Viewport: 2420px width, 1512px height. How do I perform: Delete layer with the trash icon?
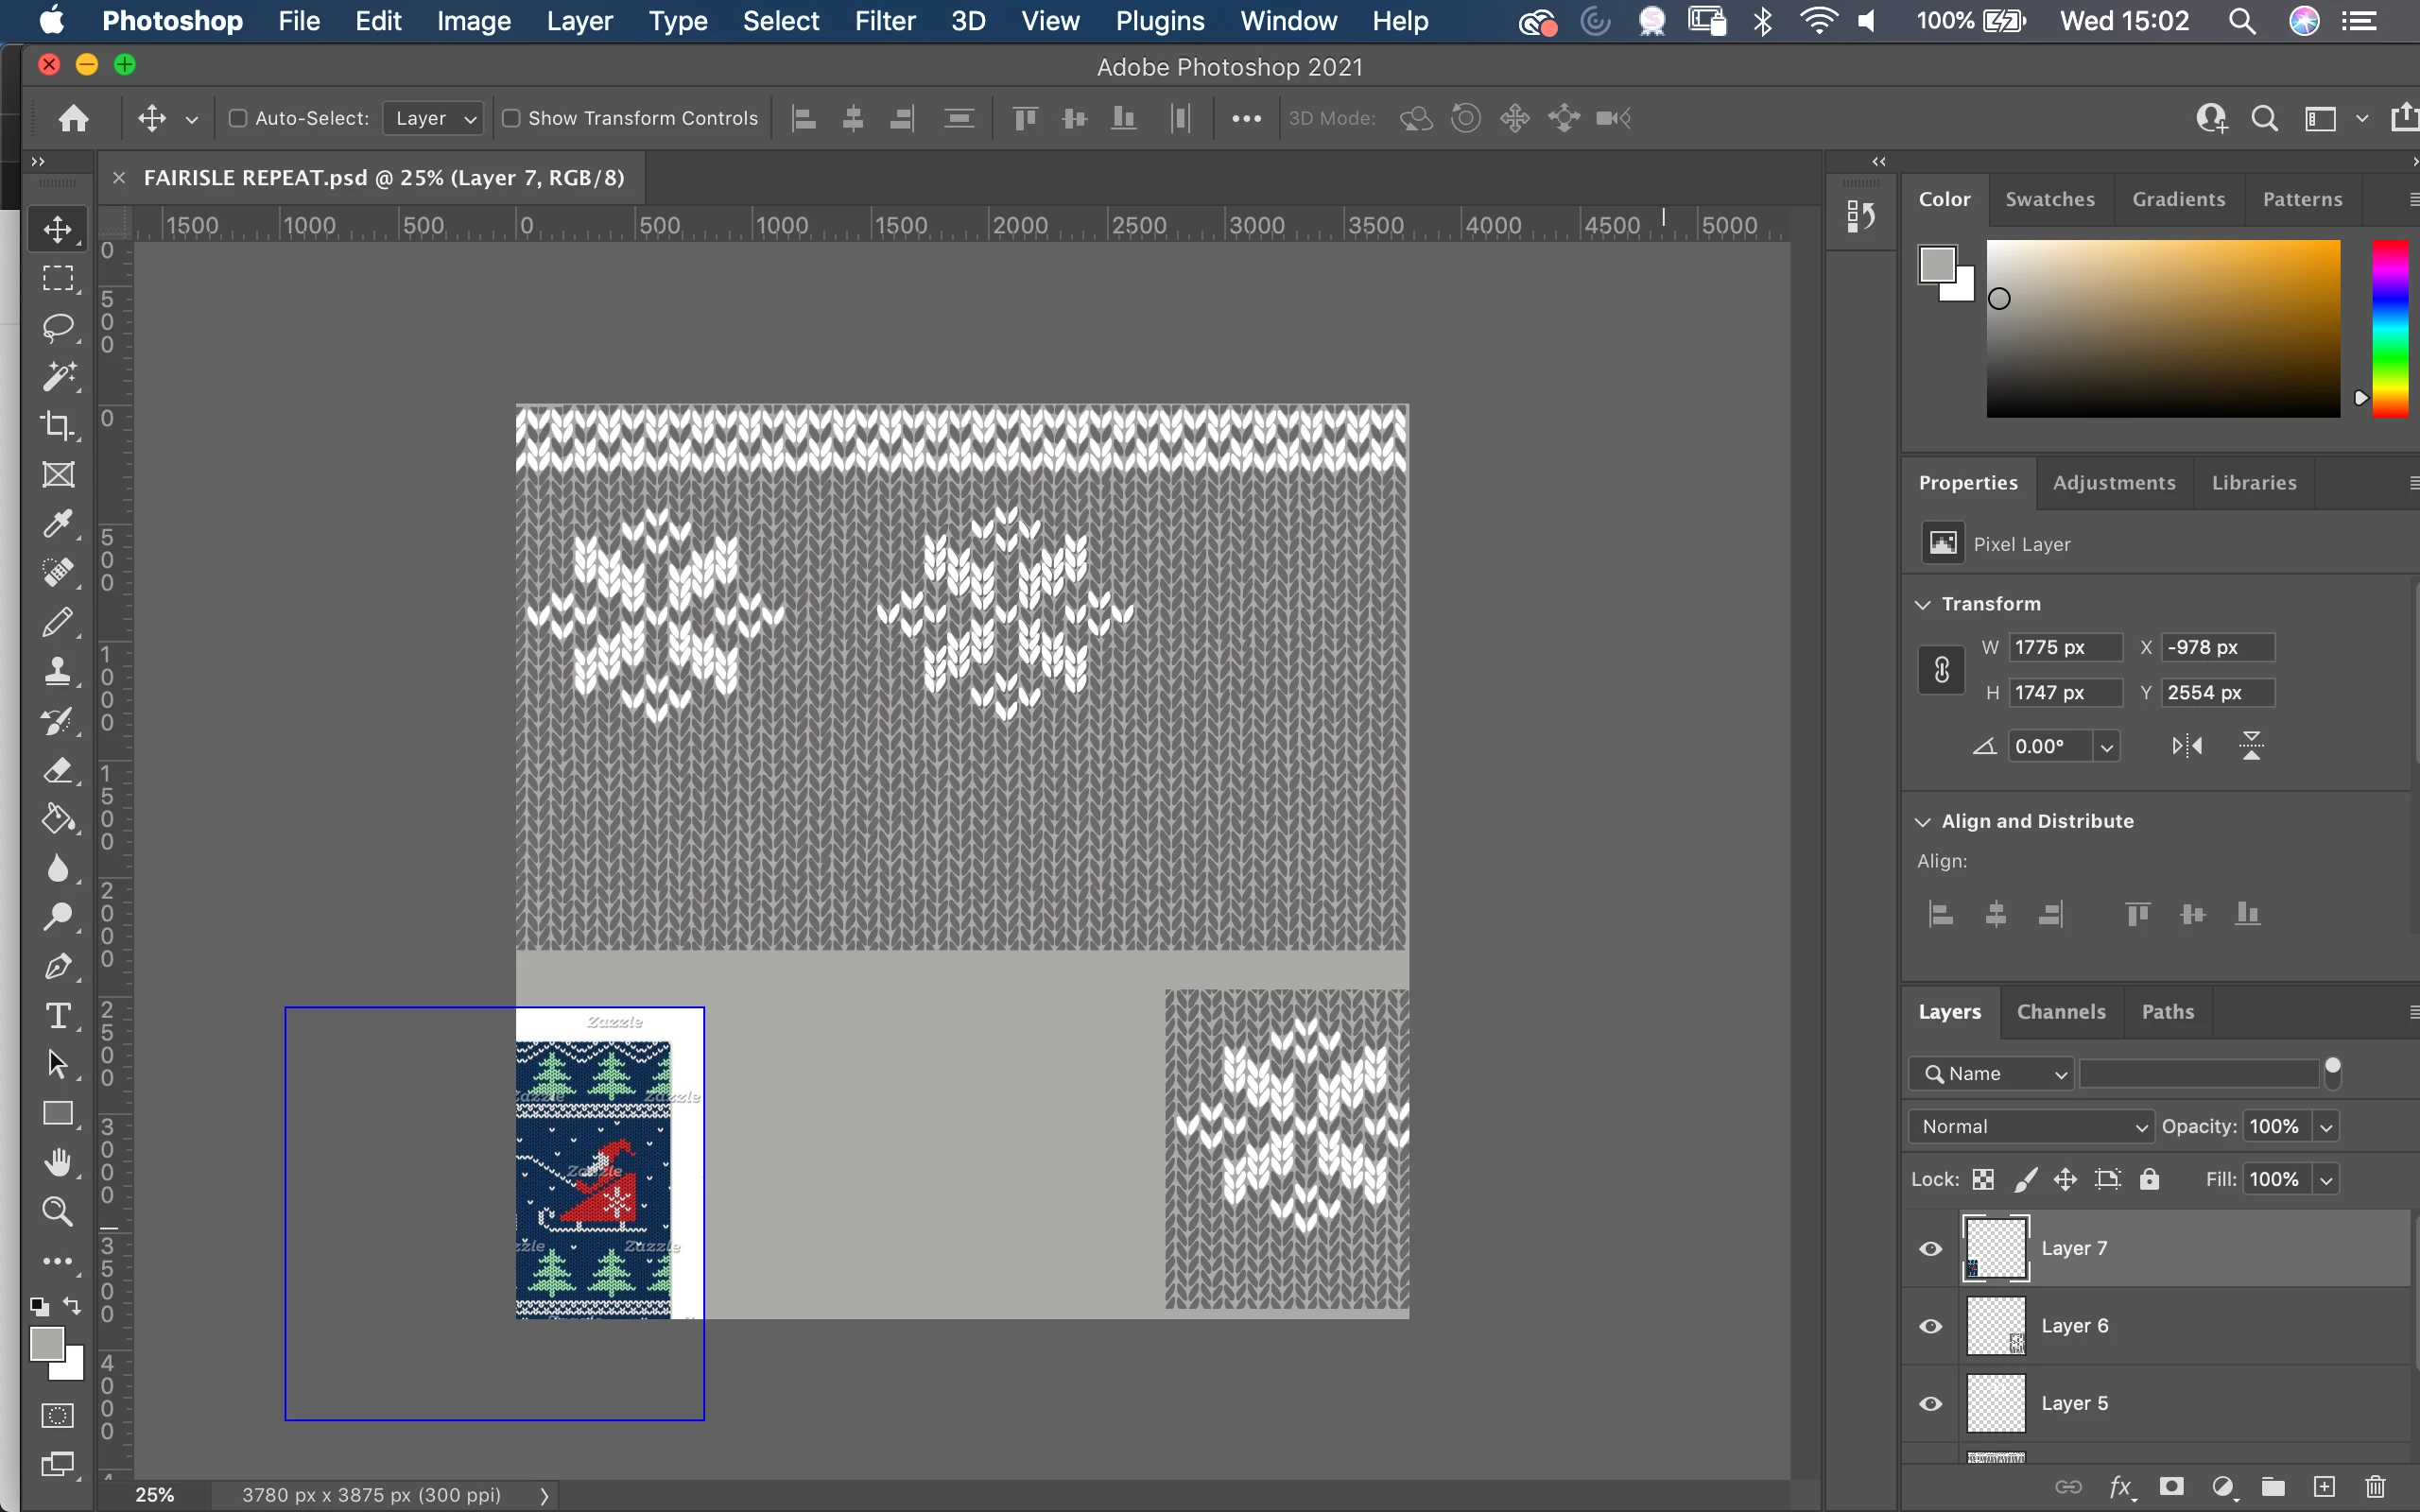pos(2376,1487)
